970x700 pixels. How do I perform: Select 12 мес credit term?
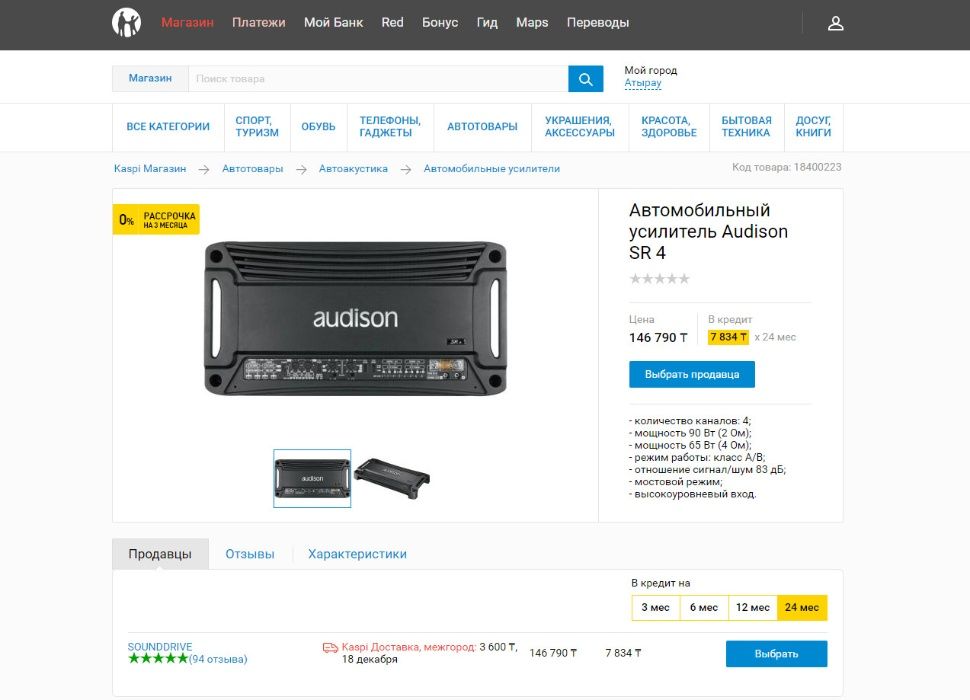coord(753,608)
